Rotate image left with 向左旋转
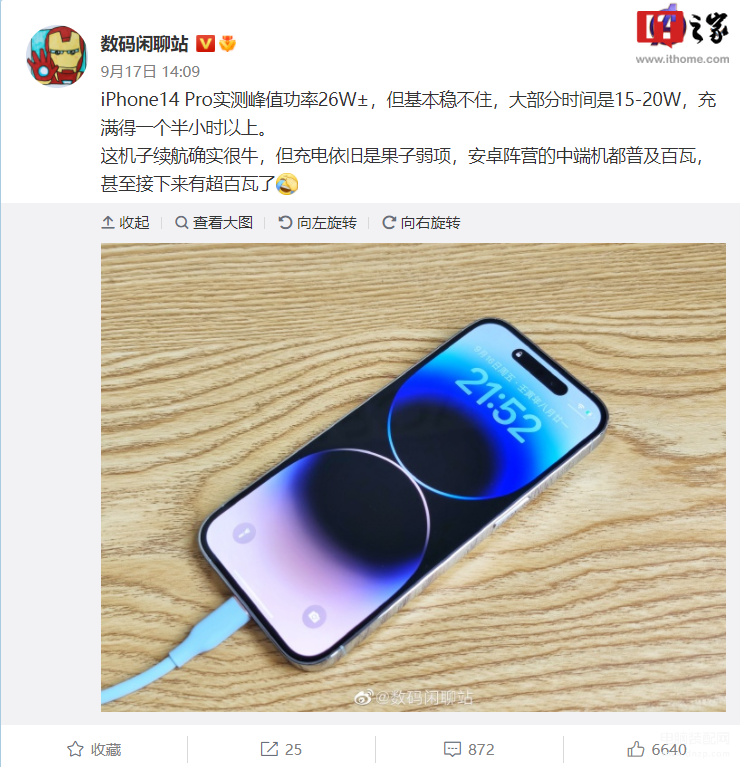The image size is (740, 767). click(317, 223)
